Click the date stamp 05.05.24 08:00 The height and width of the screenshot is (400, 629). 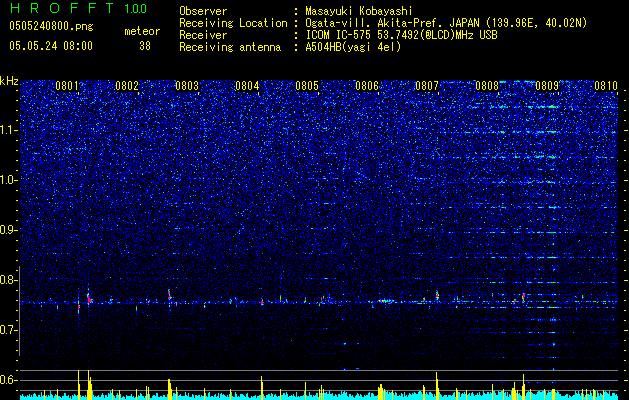(x=51, y=45)
